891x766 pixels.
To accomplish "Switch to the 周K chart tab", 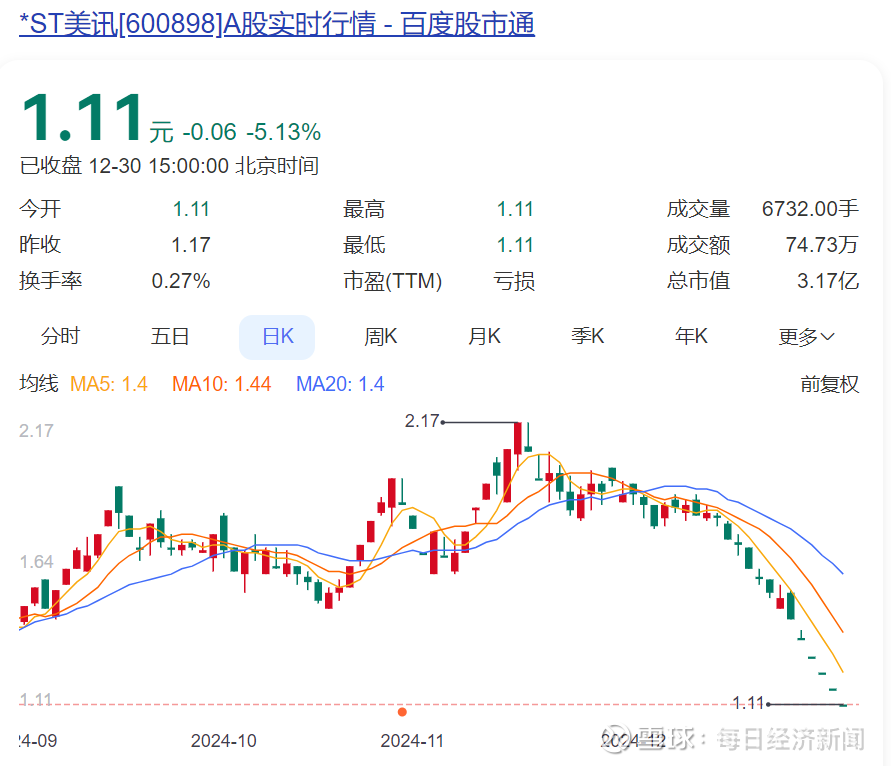I will point(380,336).
